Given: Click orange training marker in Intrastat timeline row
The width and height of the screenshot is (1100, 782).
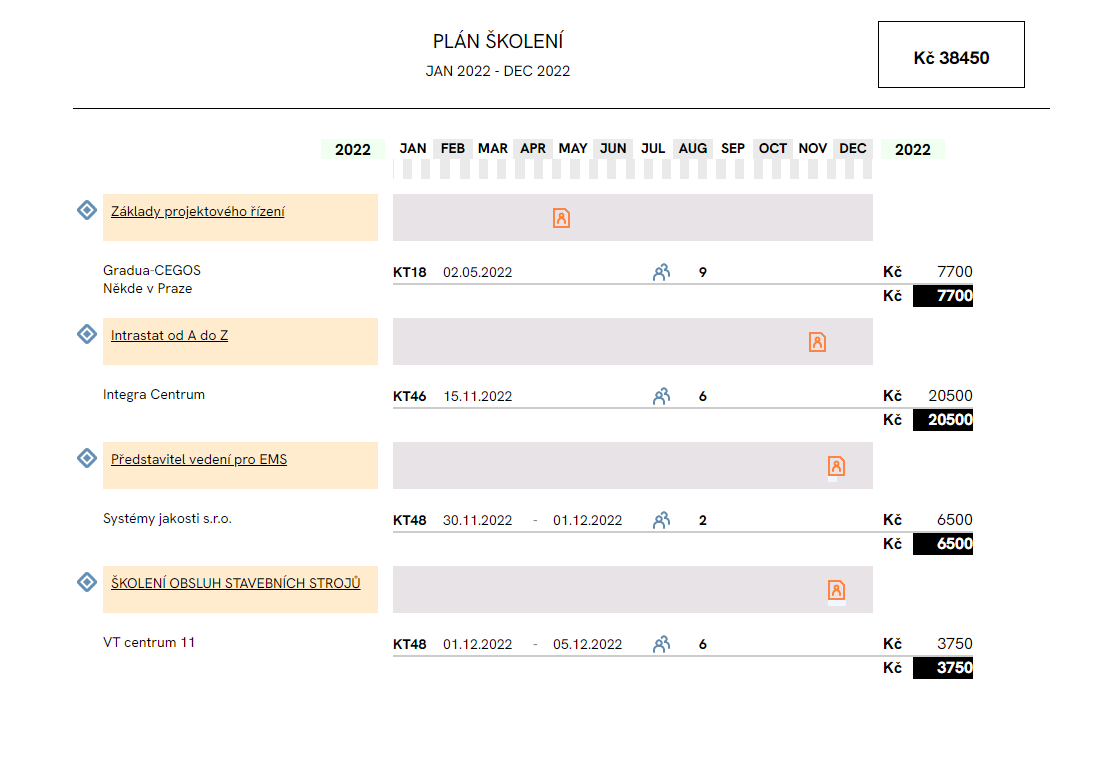Looking at the screenshot, I should click(817, 342).
